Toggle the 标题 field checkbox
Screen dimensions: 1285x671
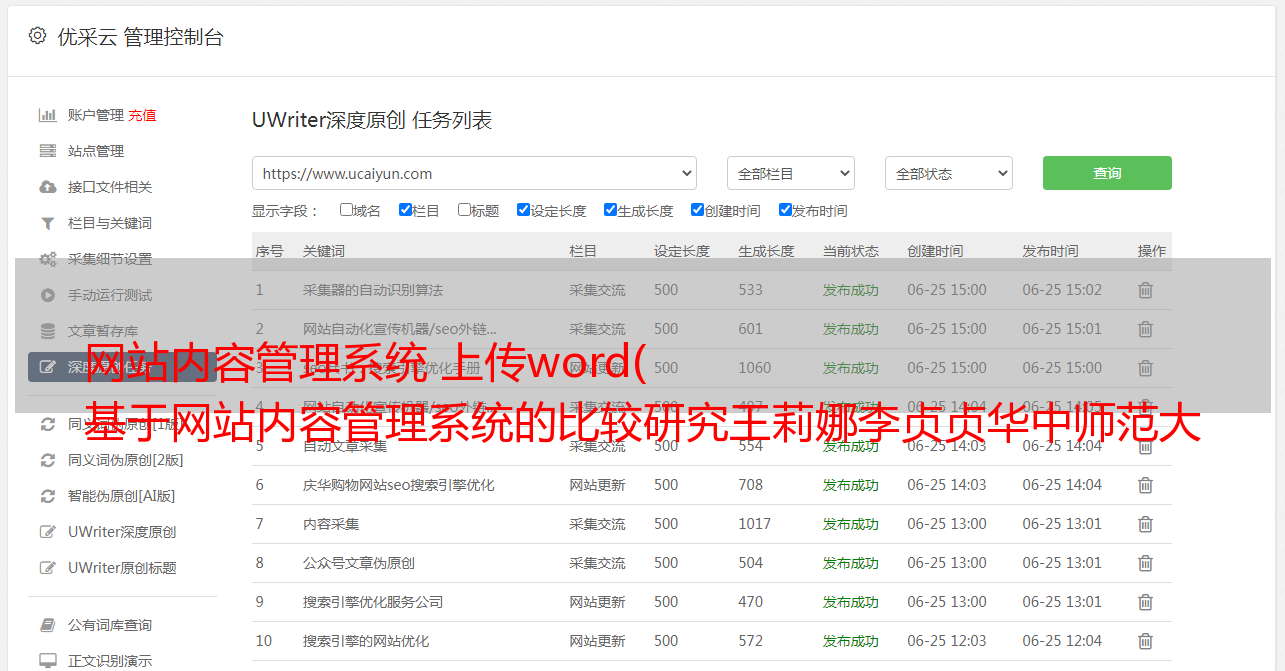click(x=464, y=210)
